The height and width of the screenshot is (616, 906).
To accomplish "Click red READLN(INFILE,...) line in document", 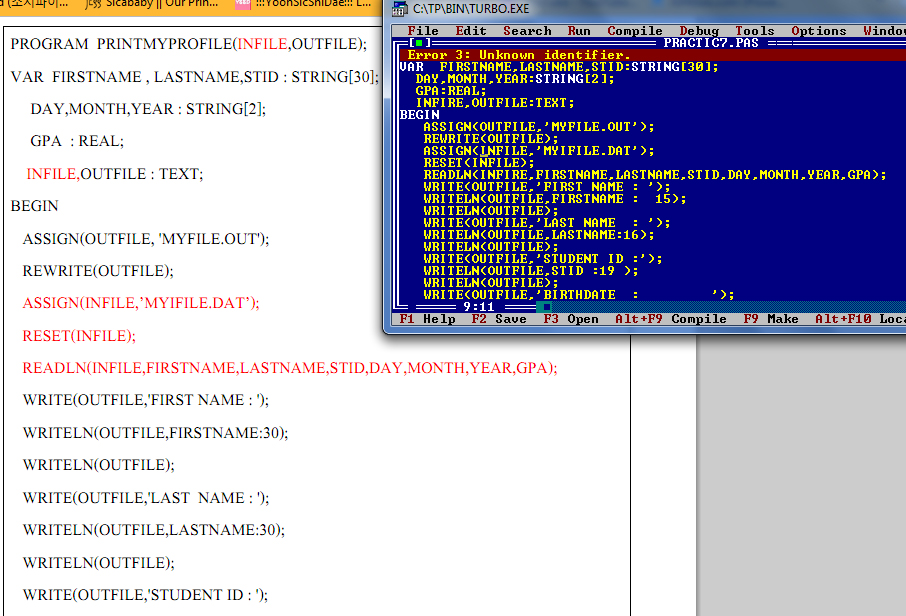I will 289,368.
